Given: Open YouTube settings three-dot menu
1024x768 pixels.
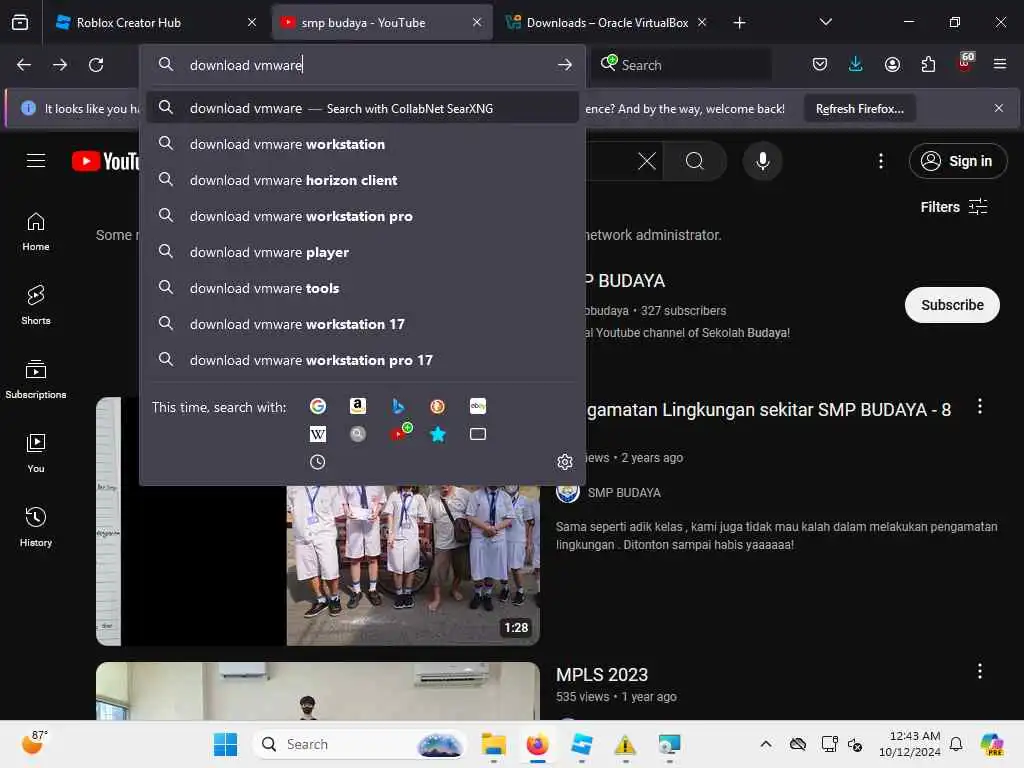Looking at the screenshot, I should pos(881,161).
